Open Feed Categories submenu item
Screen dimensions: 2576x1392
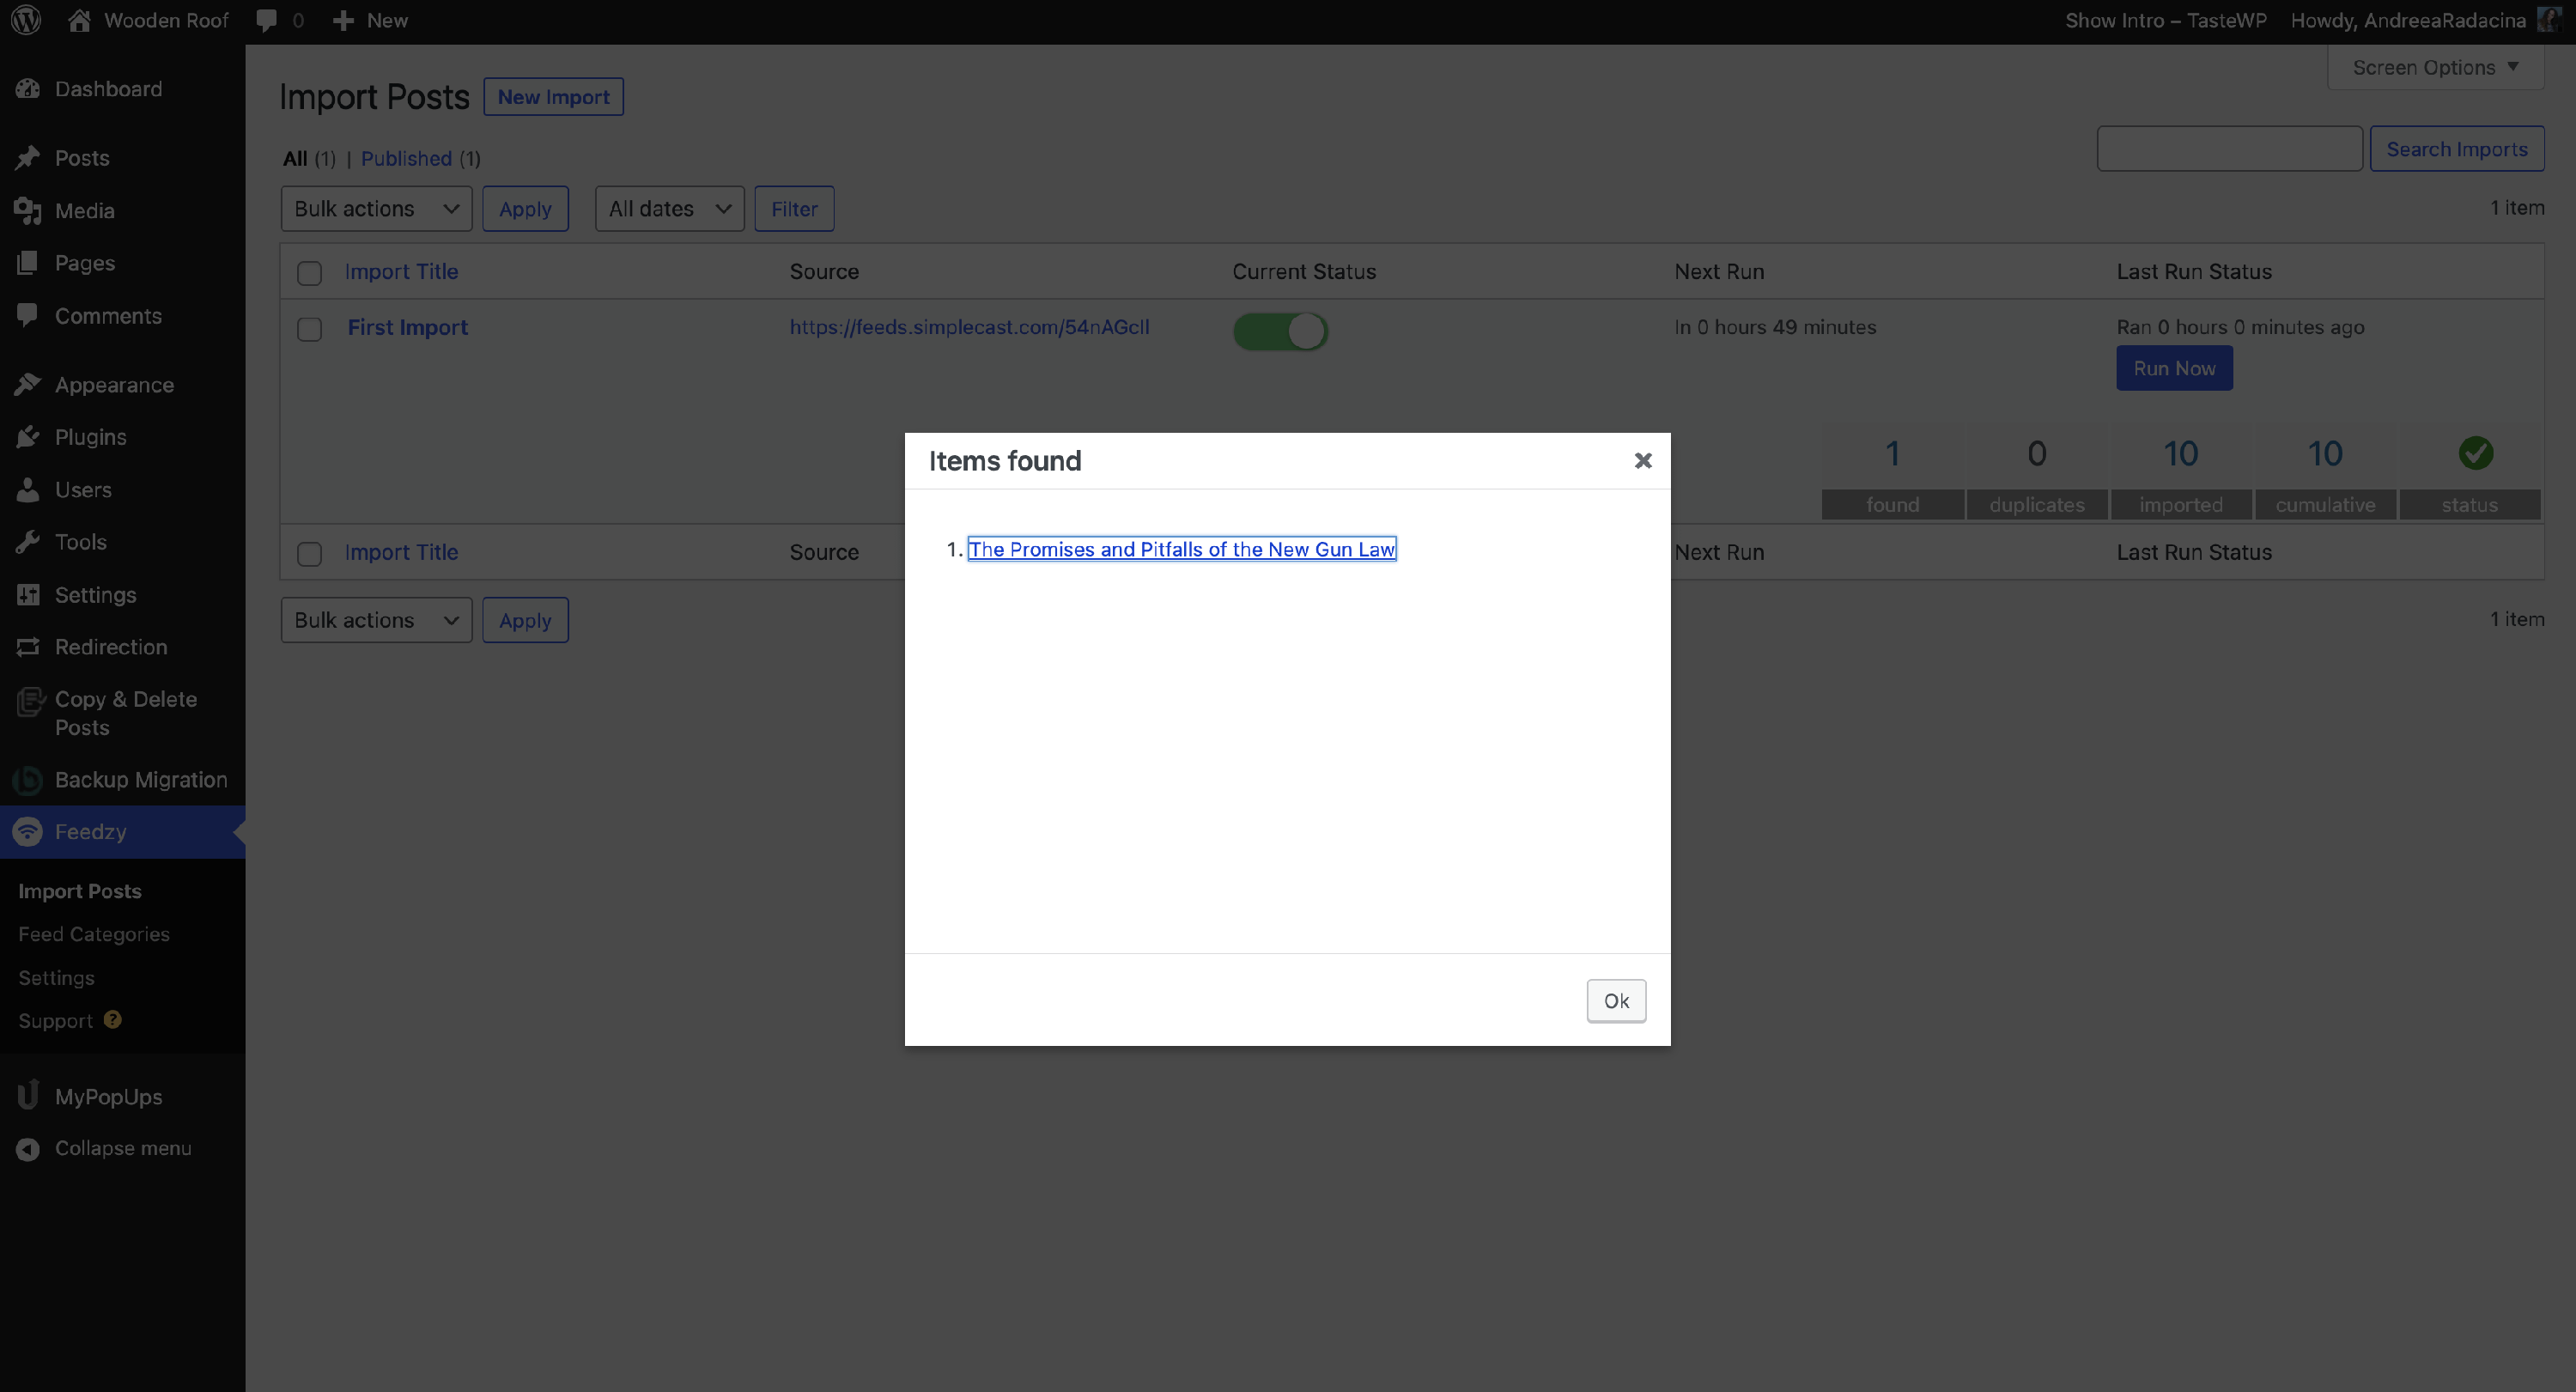click(94, 934)
